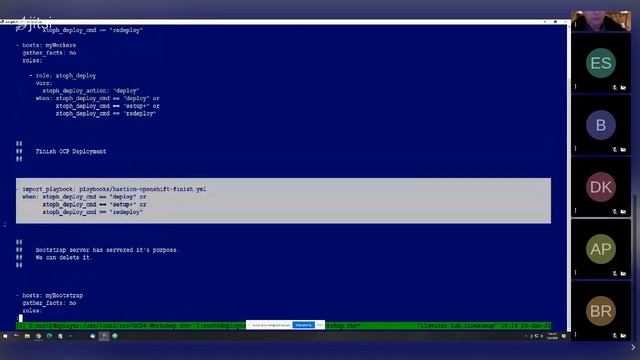Click muted microphone icon on AP tile

click(615, 273)
